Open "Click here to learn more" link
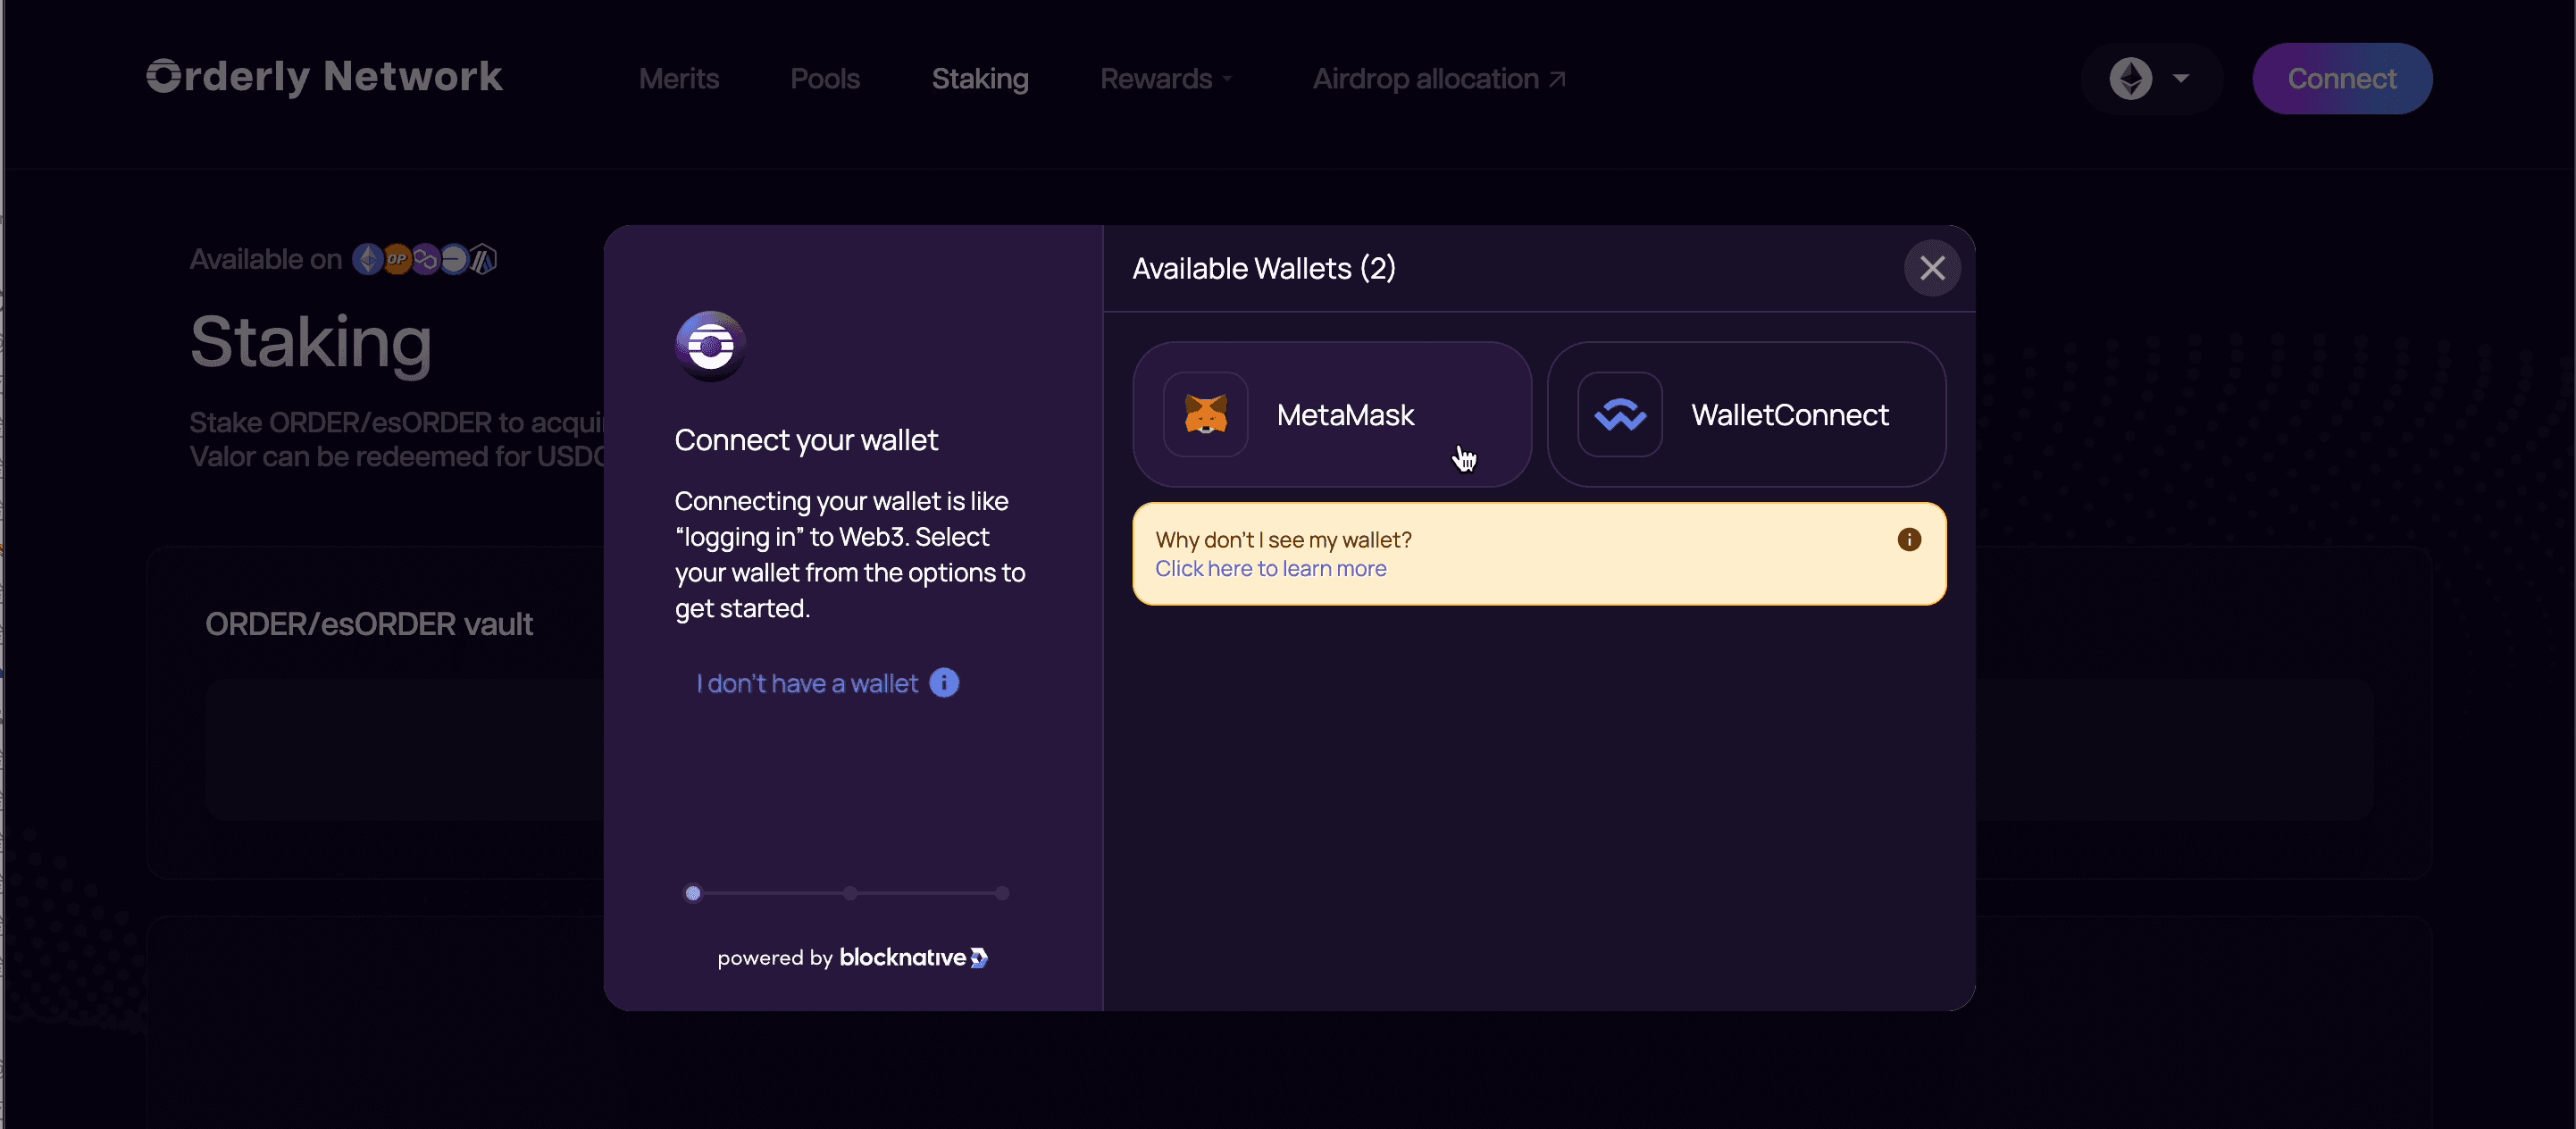Image resolution: width=2576 pixels, height=1129 pixels. click(x=1270, y=569)
